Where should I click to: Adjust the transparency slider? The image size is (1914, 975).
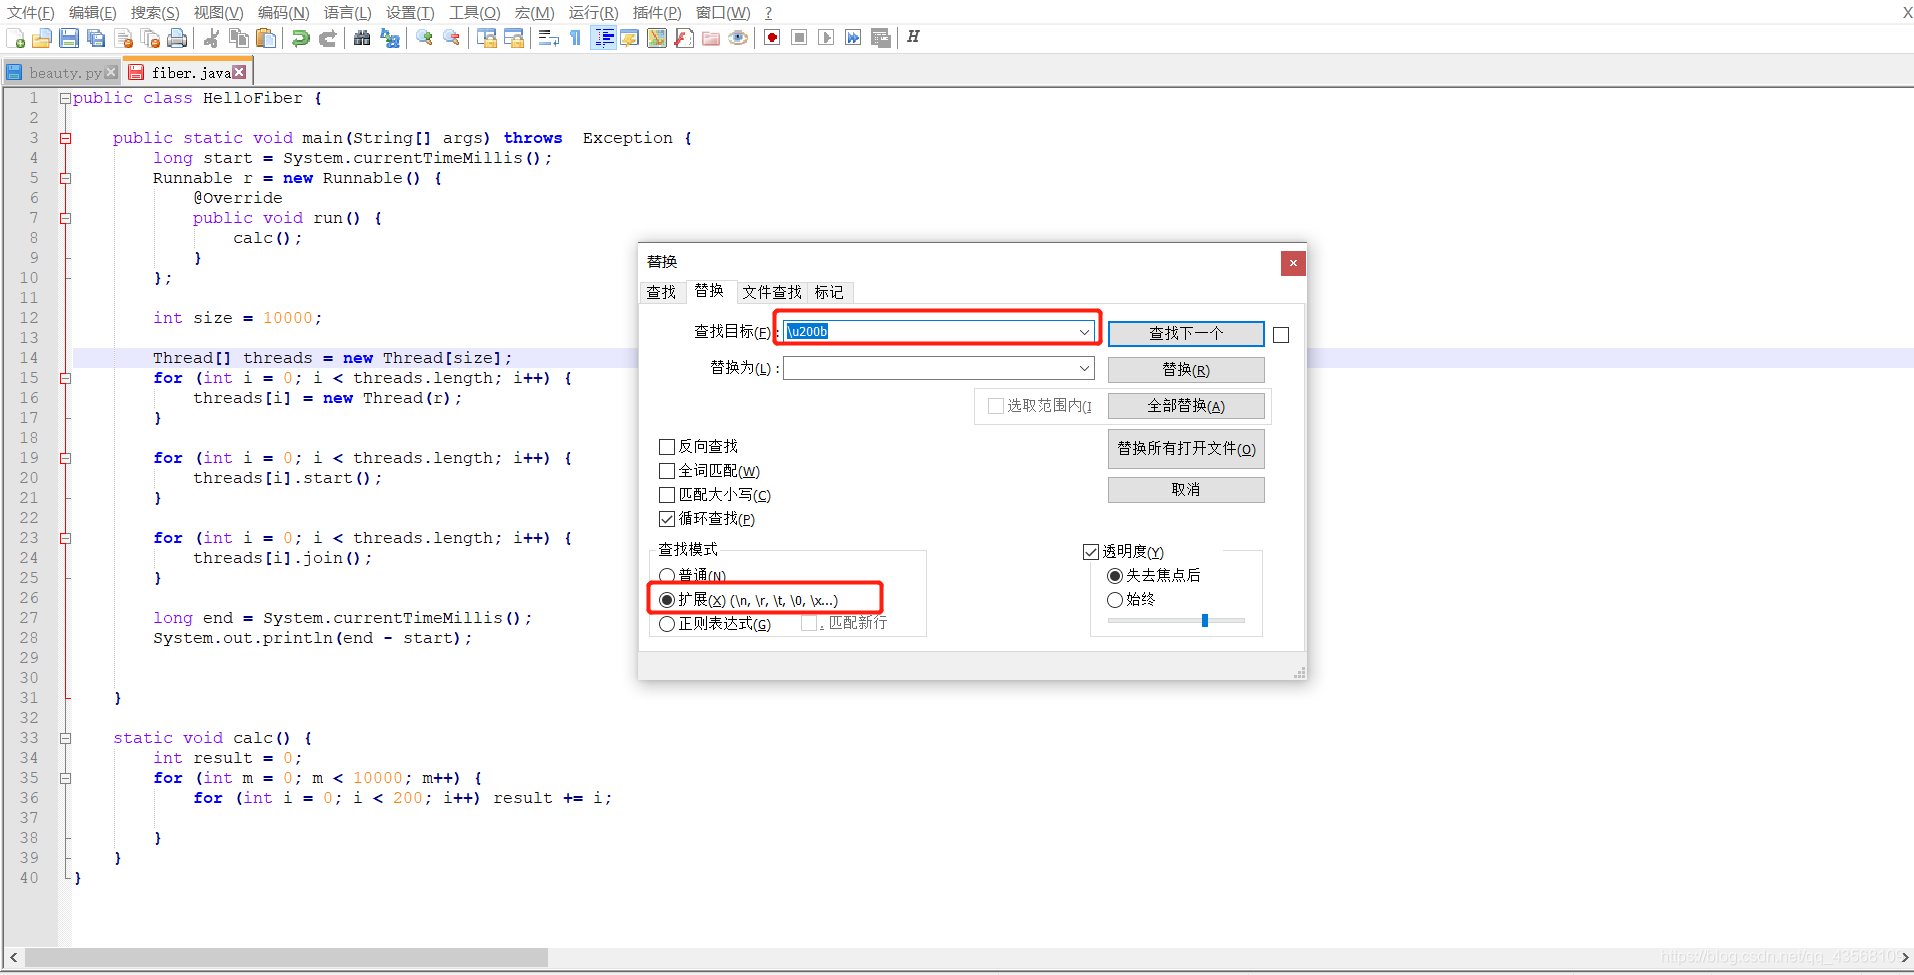coord(1205,620)
